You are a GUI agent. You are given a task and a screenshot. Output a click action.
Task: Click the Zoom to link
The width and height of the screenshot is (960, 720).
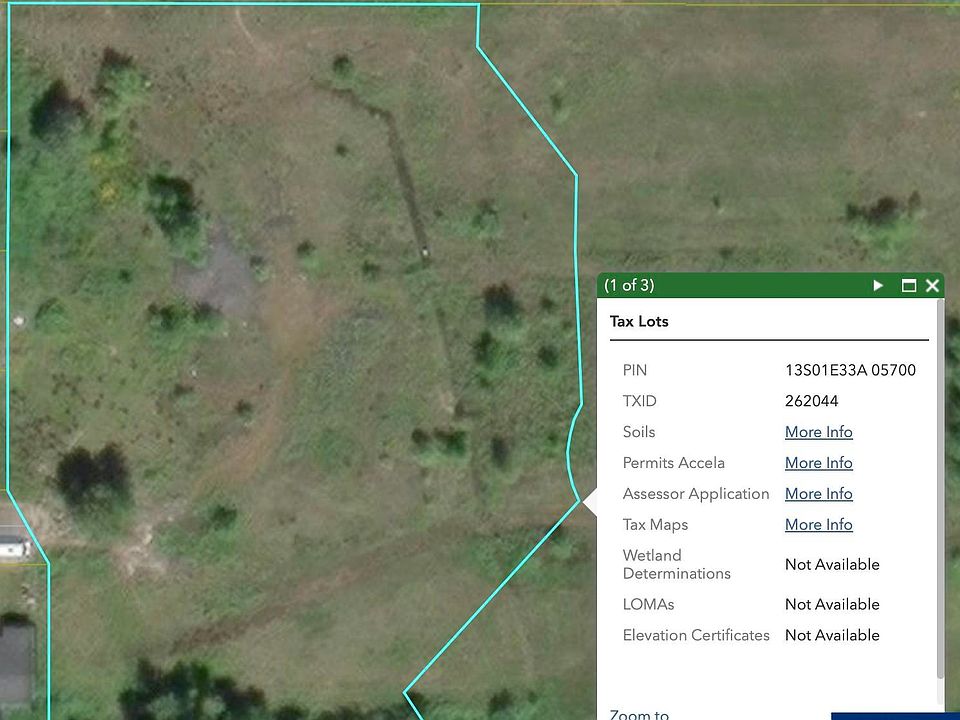pyautogui.click(x=639, y=714)
